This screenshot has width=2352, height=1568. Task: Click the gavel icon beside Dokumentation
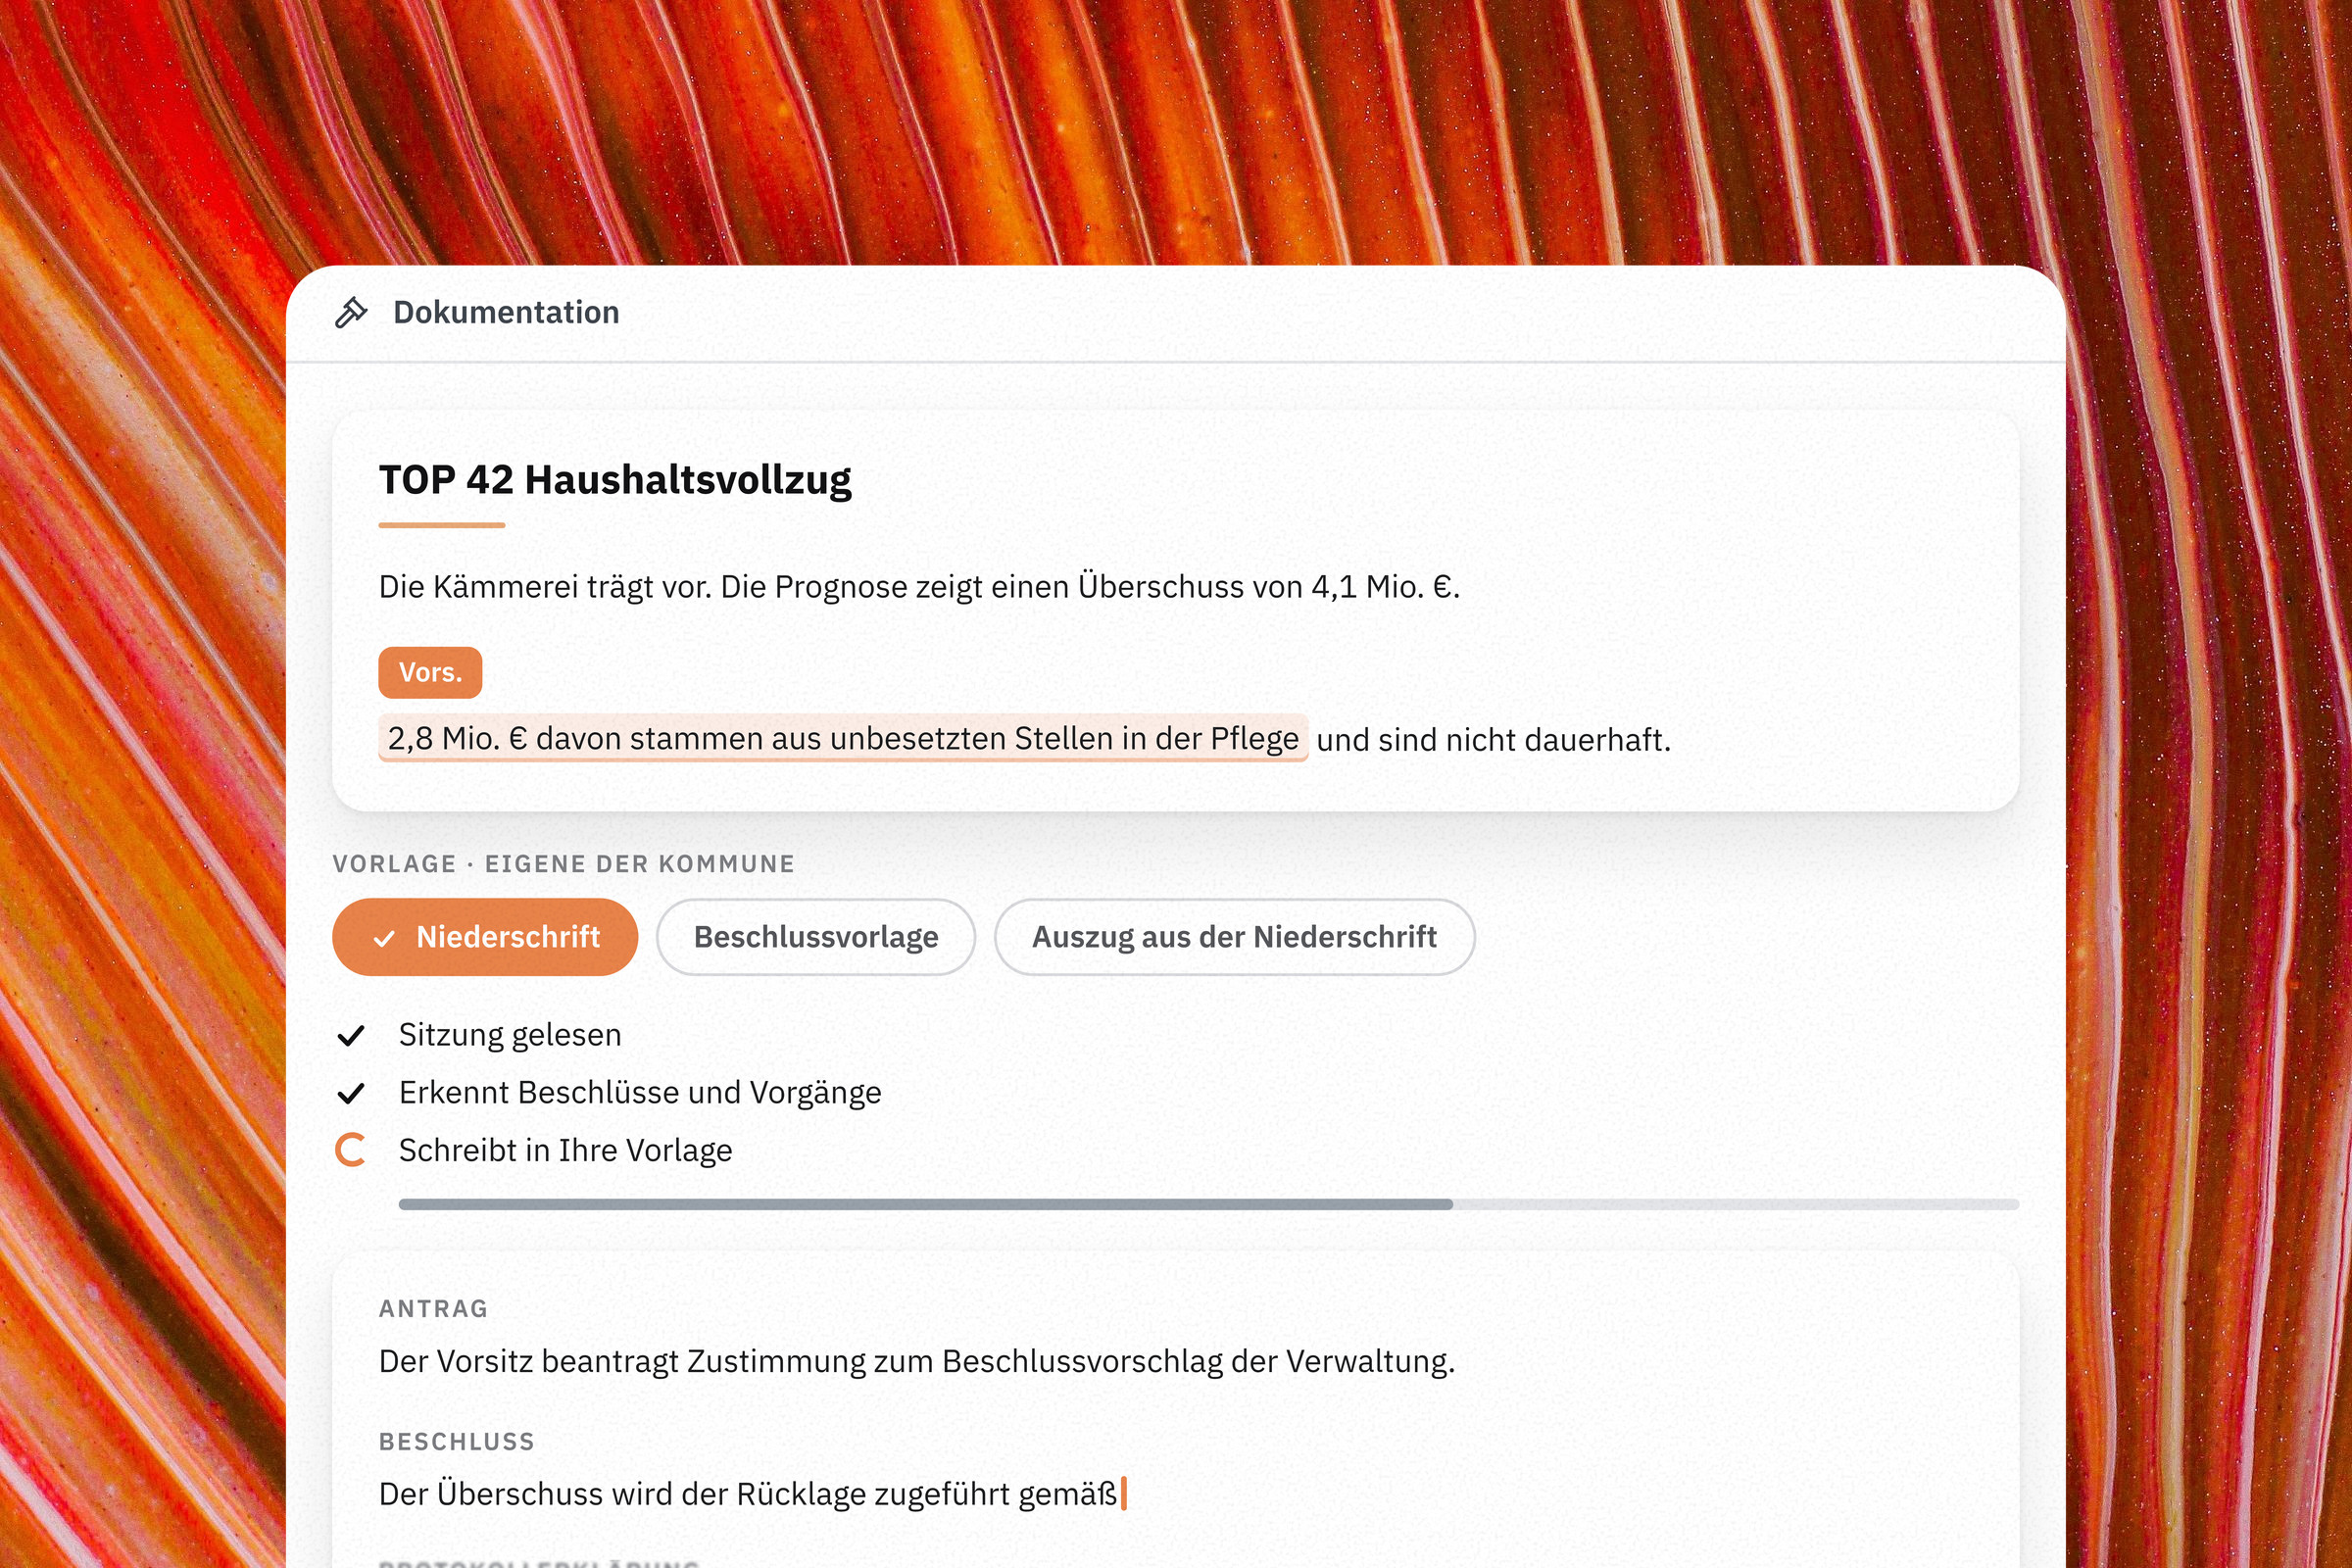[351, 313]
